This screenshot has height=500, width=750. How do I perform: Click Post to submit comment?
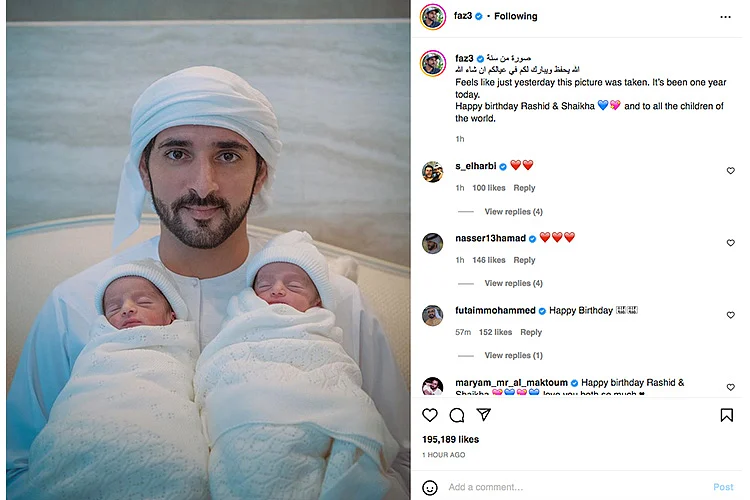point(723,487)
